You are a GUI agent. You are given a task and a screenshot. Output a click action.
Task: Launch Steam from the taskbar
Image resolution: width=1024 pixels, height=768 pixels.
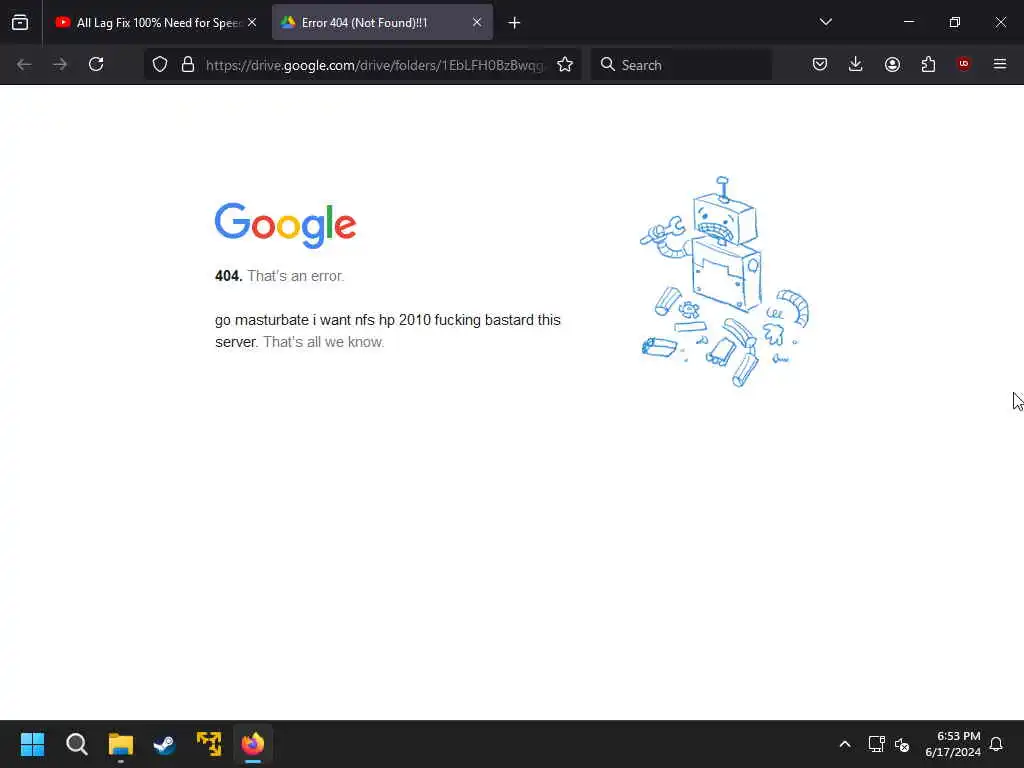point(165,744)
